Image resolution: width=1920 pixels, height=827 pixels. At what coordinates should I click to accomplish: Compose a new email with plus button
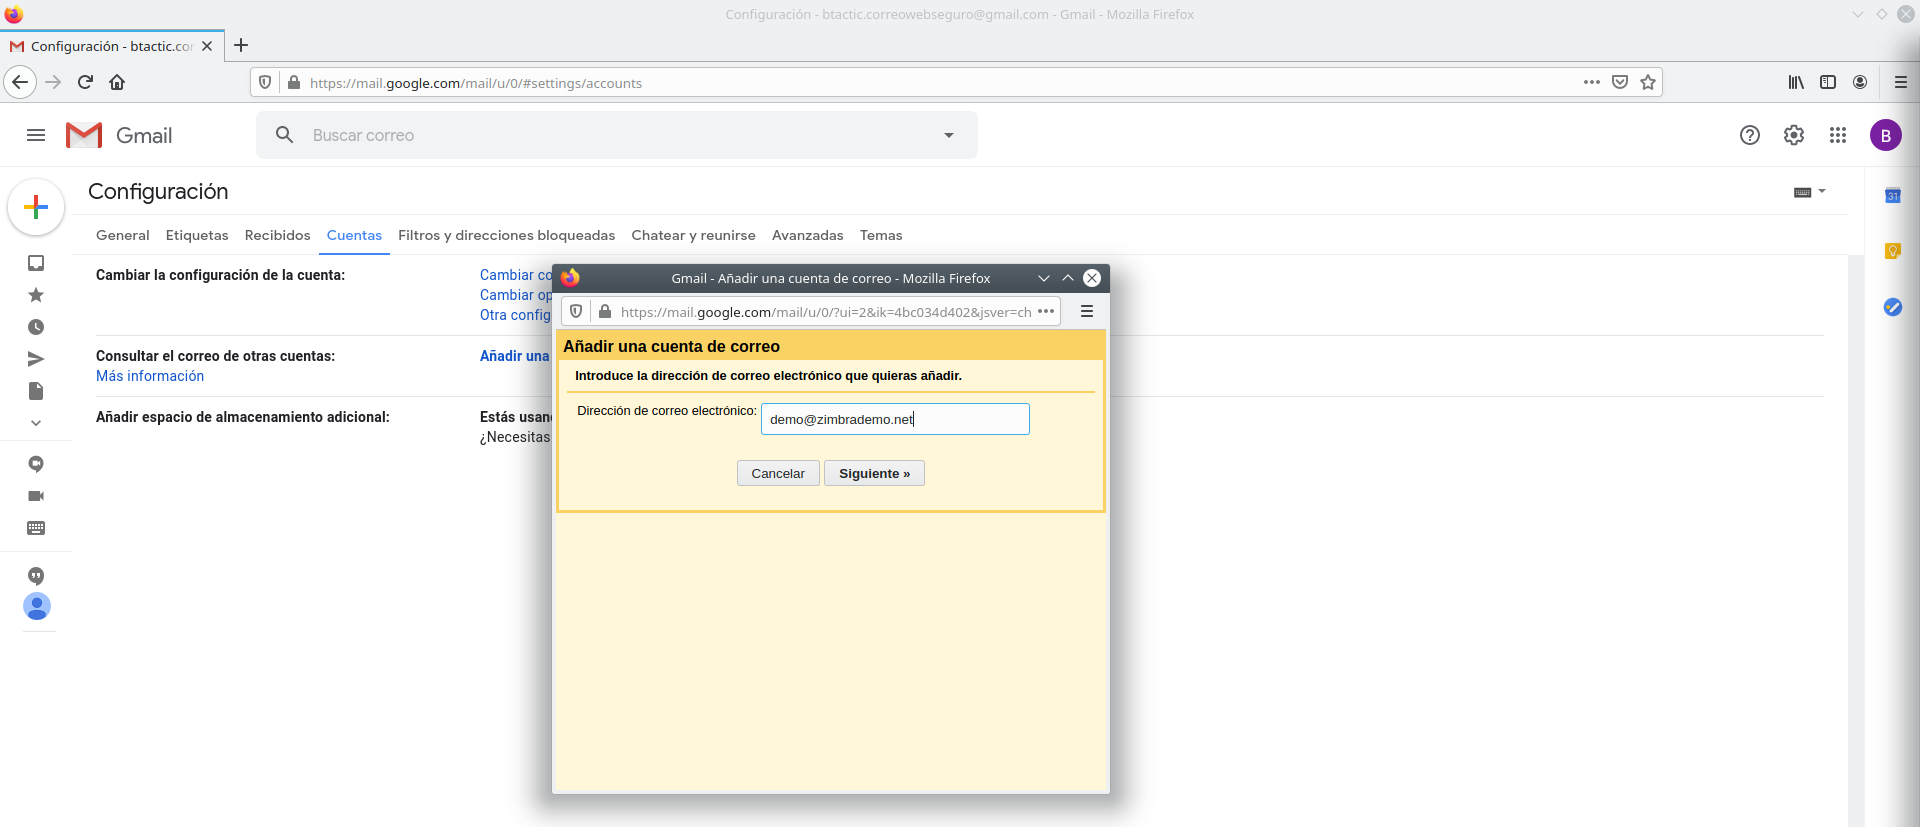[36, 207]
